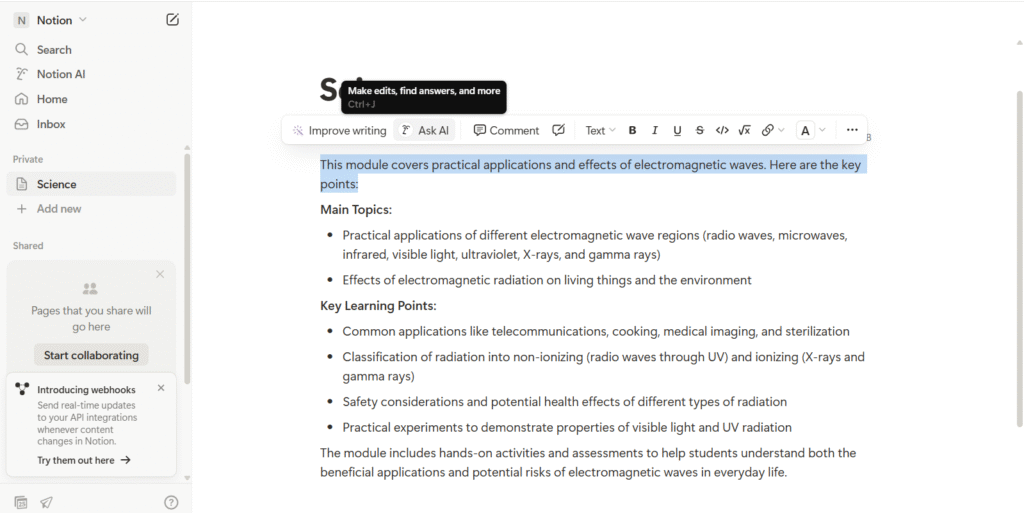1024x513 pixels.
Task: Click the Practical experiments bullet text
Action: pos(568,428)
